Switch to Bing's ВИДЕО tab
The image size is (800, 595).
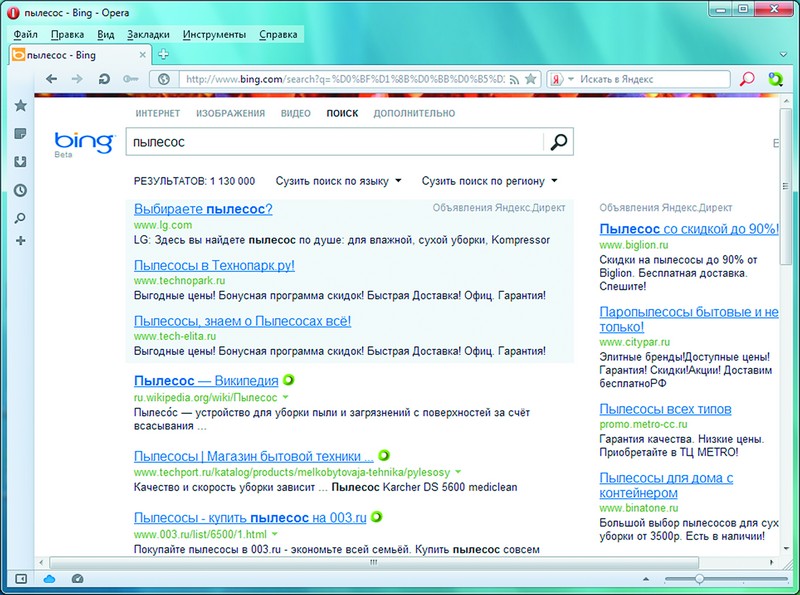[x=295, y=113]
